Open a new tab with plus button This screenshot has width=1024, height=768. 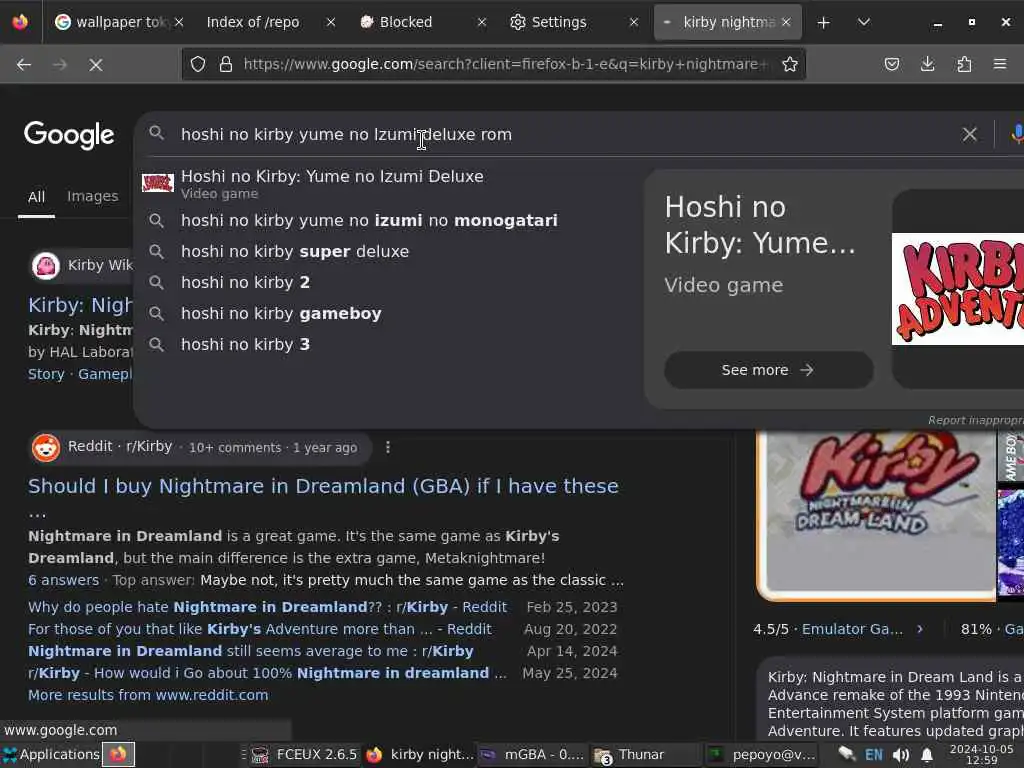click(x=824, y=22)
